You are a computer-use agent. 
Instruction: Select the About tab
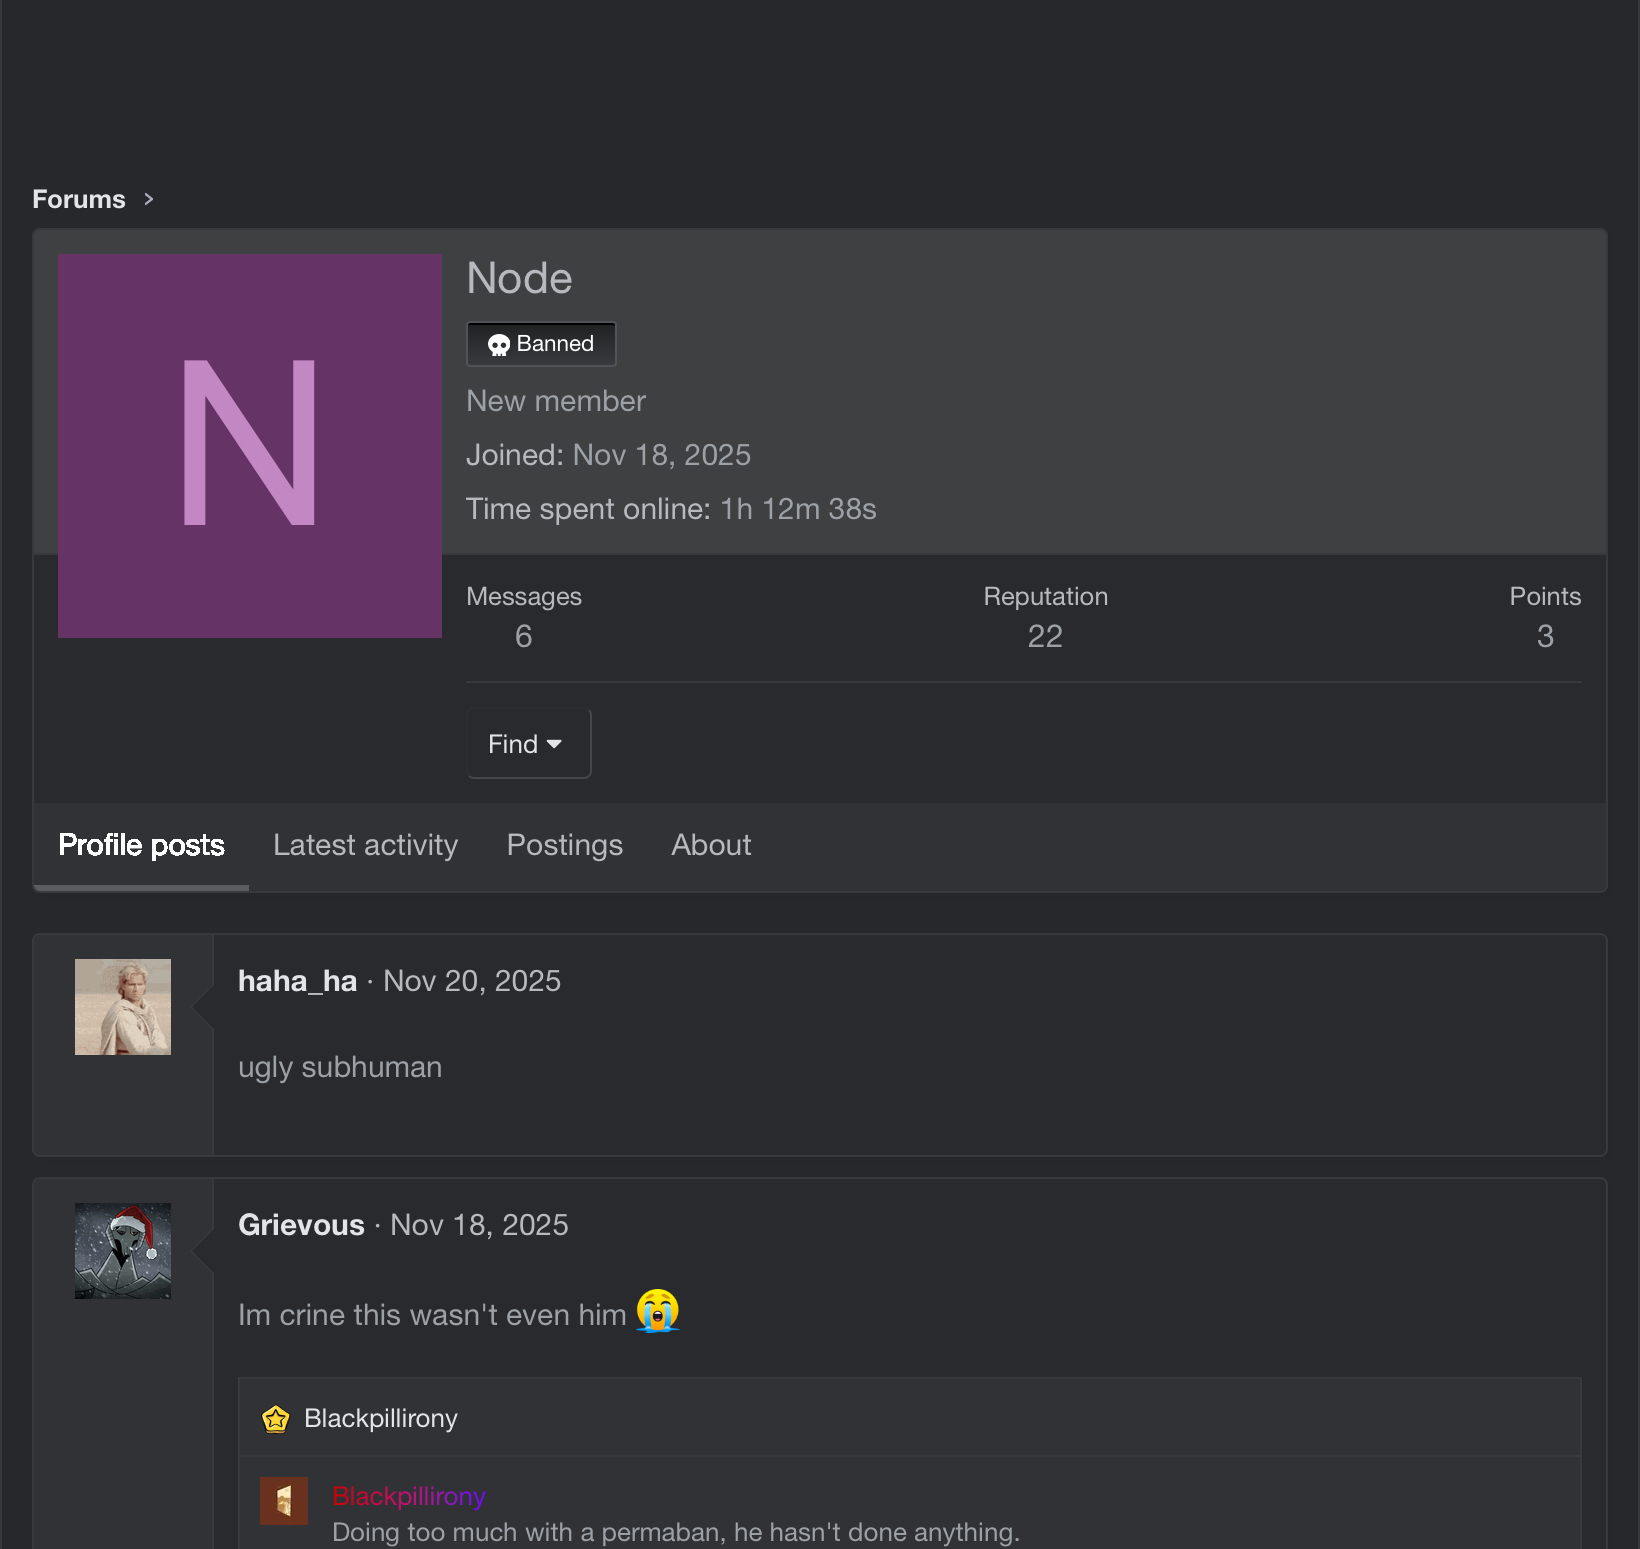tap(711, 845)
